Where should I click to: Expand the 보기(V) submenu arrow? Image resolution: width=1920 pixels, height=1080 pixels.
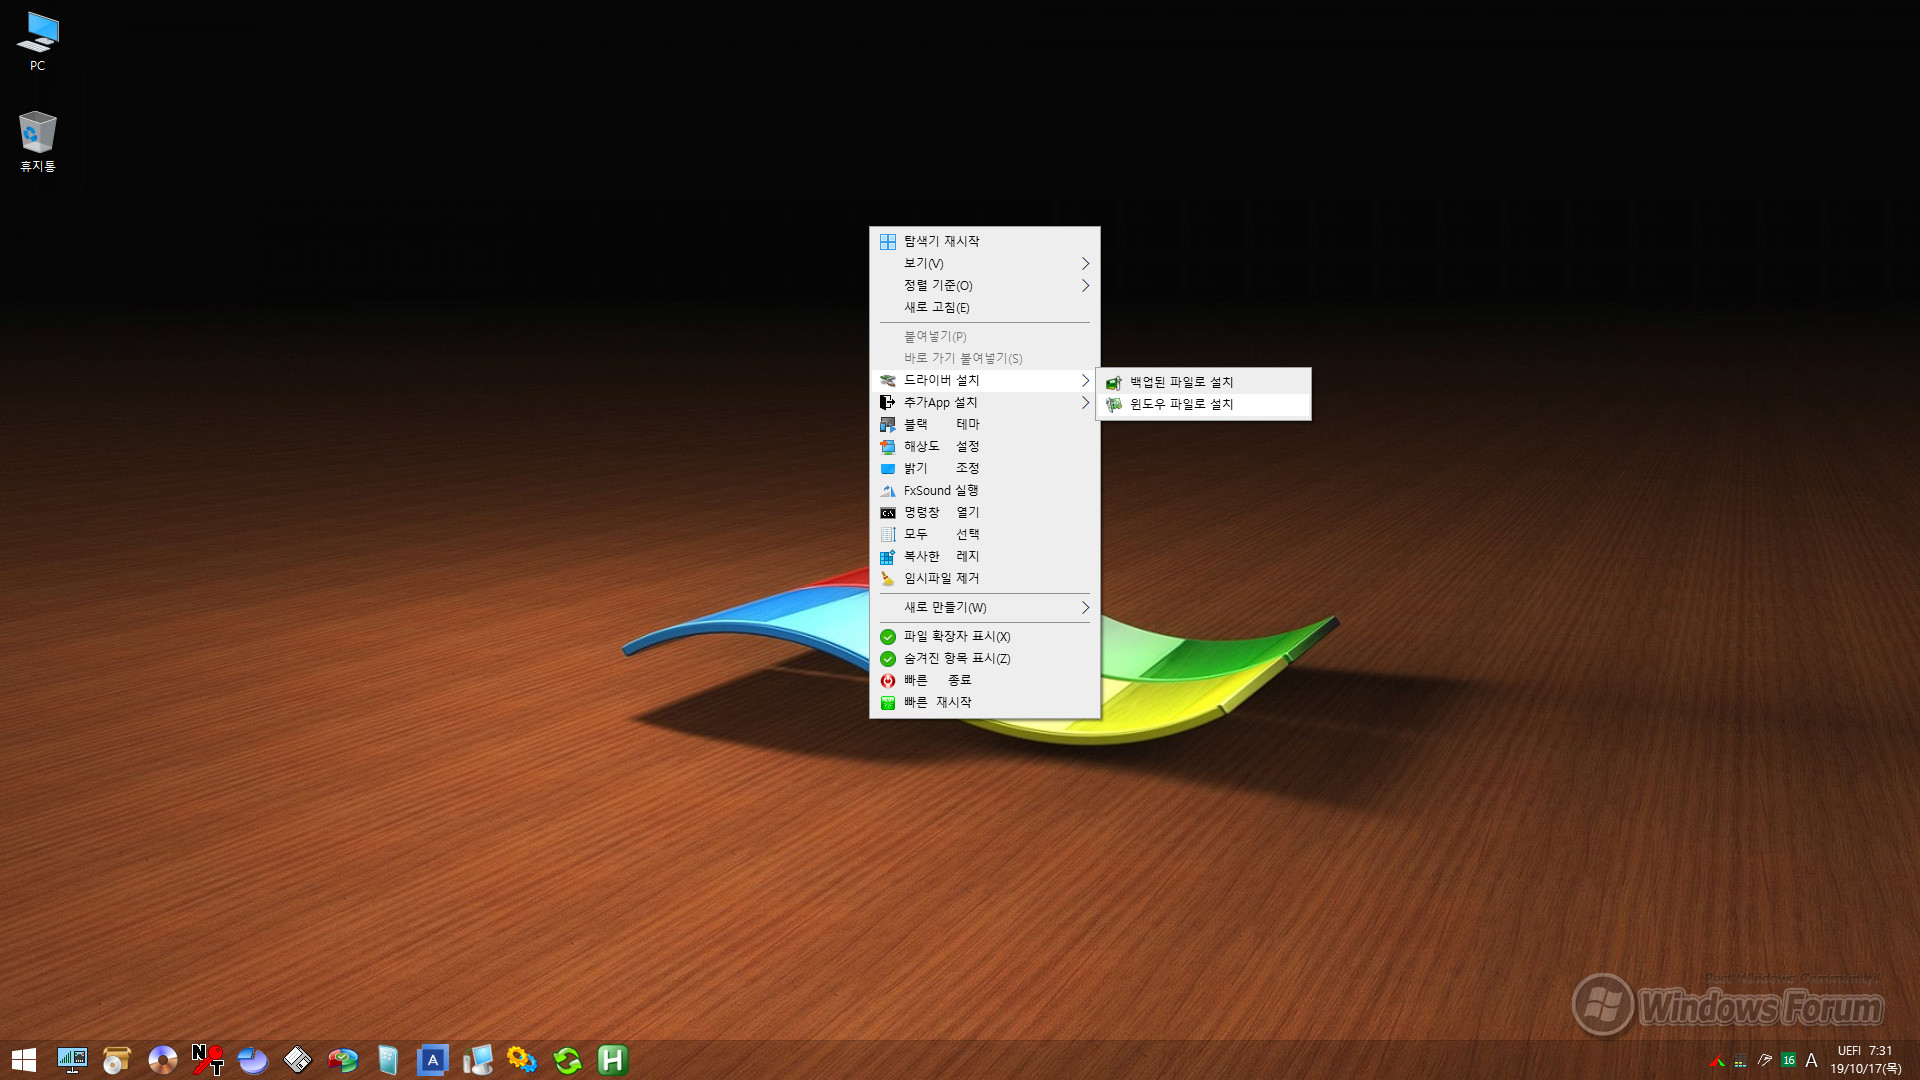click(x=1085, y=263)
